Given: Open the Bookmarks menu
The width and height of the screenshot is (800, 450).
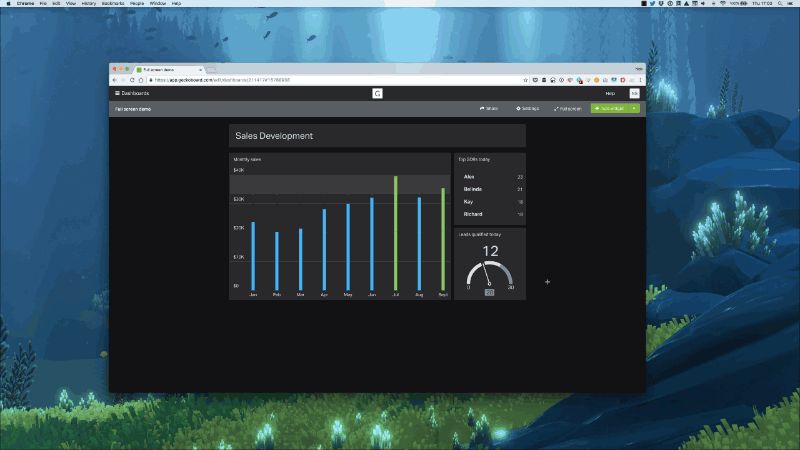Looking at the screenshot, I should (x=113, y=3).
